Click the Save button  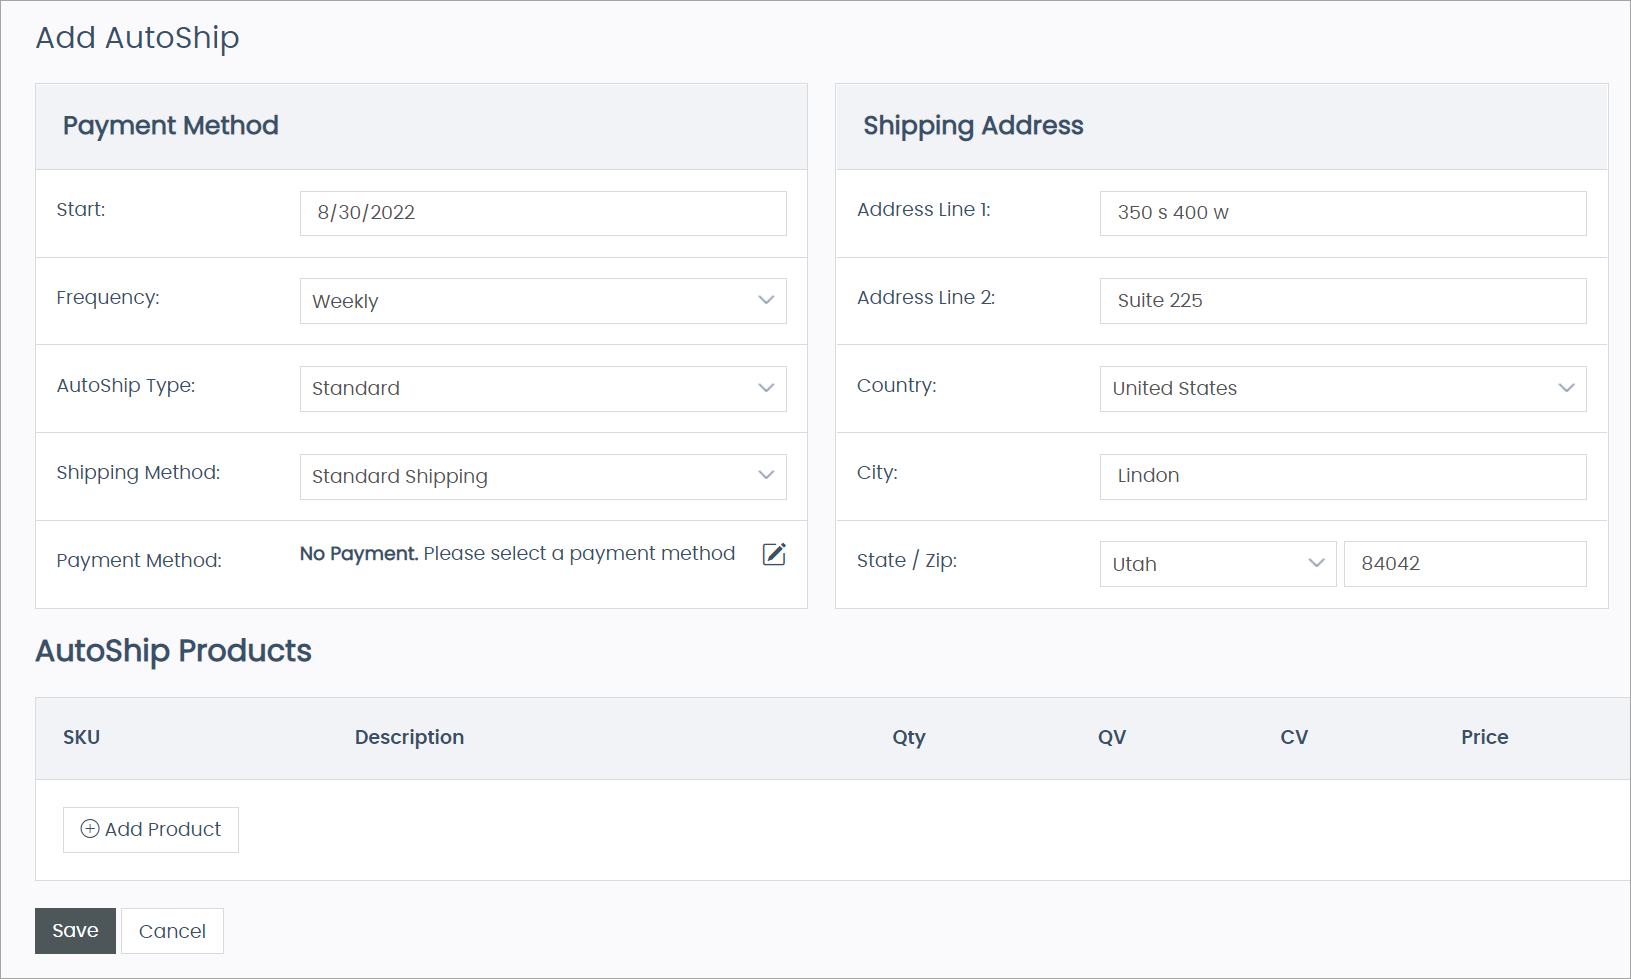tap(75, 931)
